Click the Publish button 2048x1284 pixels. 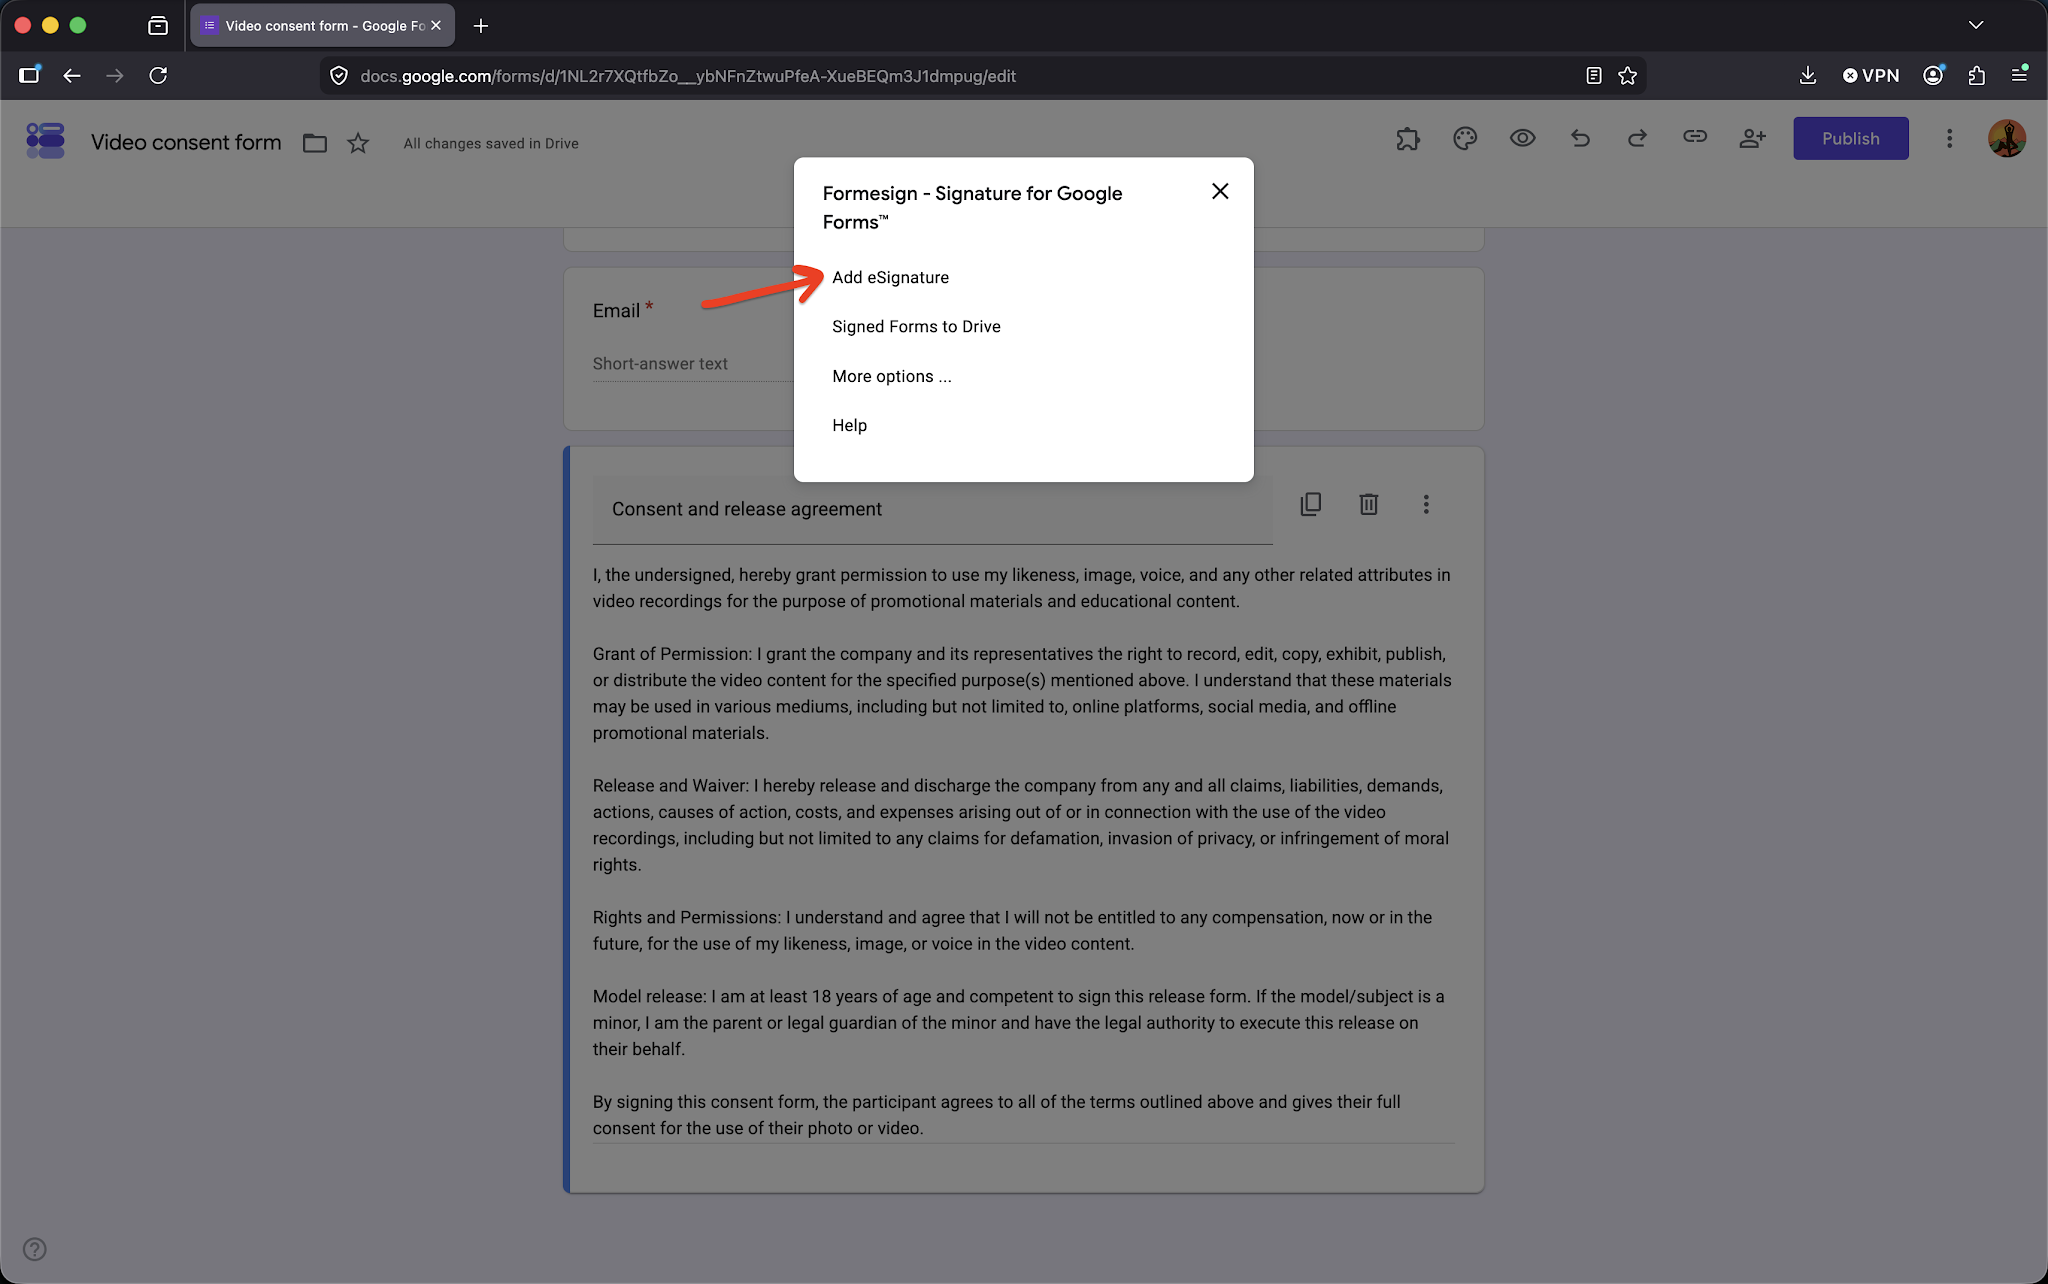tap(1850, 139)
